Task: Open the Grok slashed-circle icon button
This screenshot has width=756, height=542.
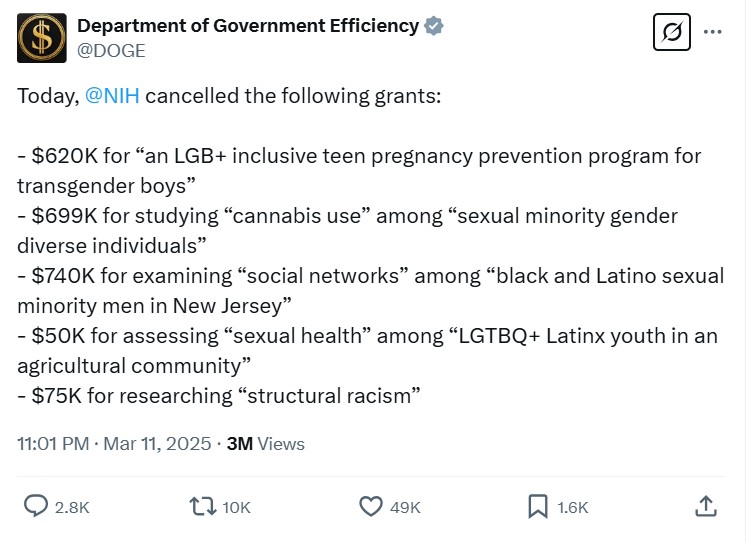Action: [x=673, y=33]
